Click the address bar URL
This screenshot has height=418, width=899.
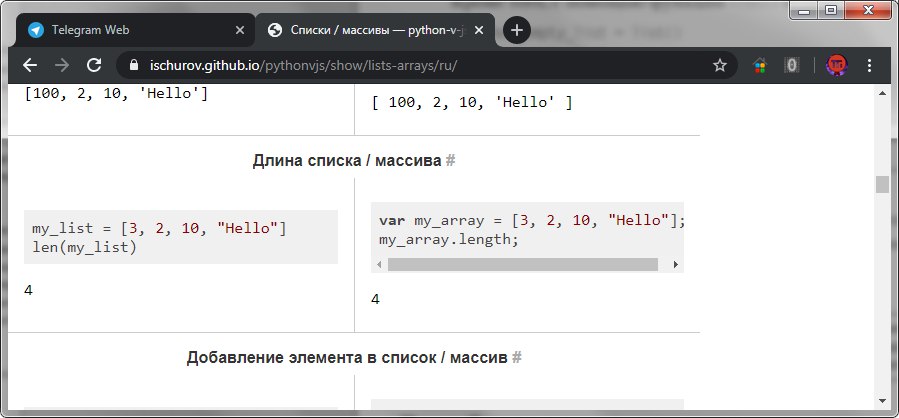tap(303, 65)
